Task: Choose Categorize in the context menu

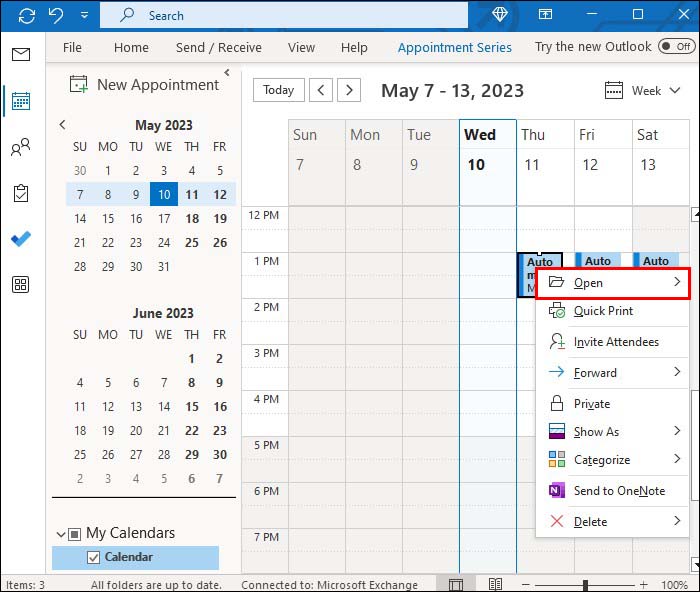Action: click(612, 459)
